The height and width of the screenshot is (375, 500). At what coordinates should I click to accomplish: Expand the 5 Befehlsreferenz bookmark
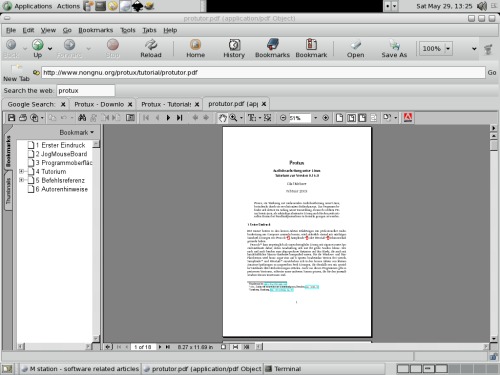pos(21,180)
